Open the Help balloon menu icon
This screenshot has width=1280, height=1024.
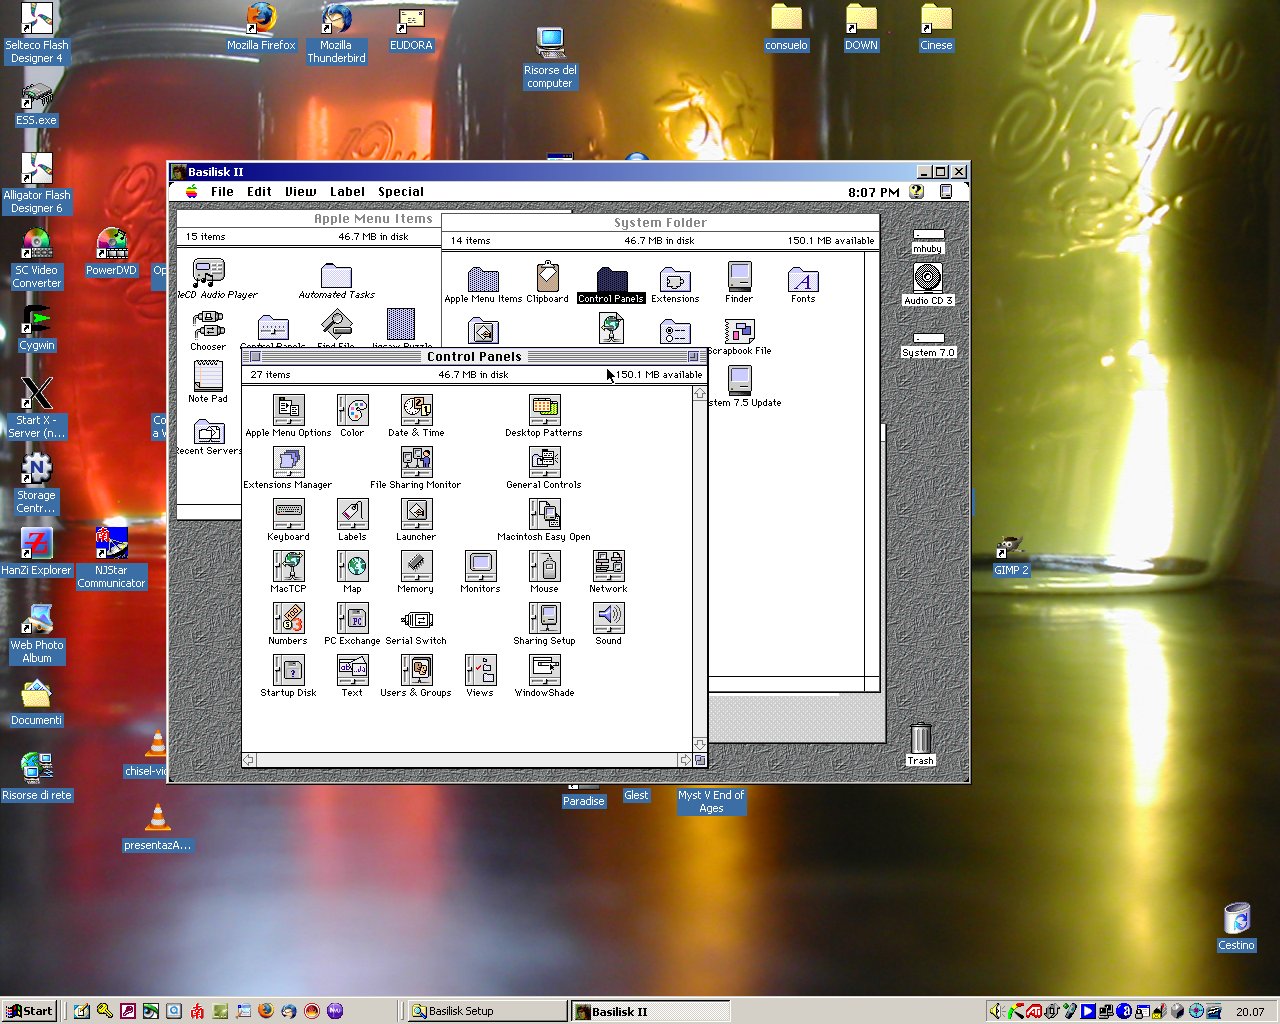coord(916,192)
